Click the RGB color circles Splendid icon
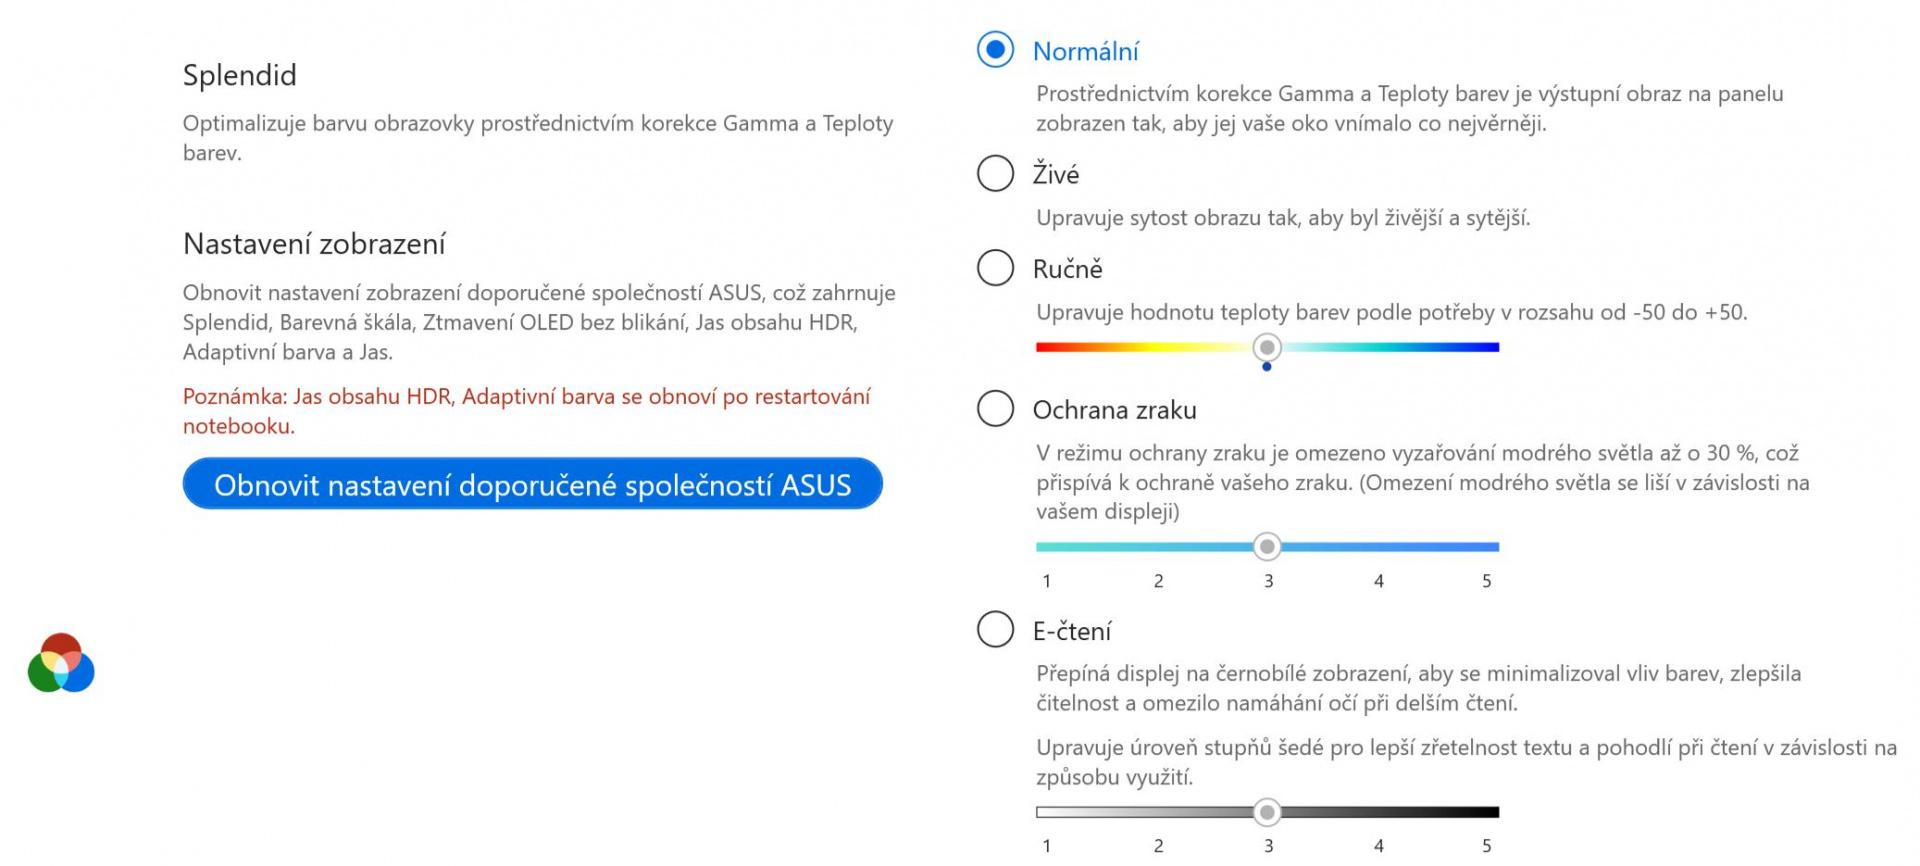Screen dimensions: 1920x866 point(61,663)
